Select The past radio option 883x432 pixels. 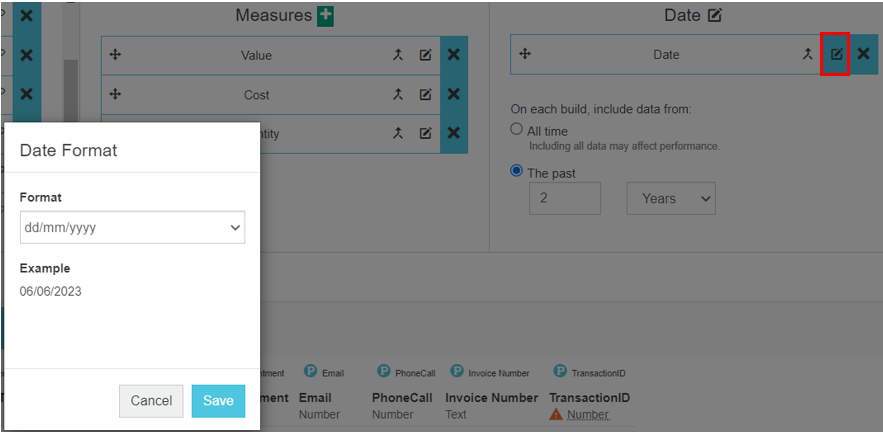(x=516, y=171)
